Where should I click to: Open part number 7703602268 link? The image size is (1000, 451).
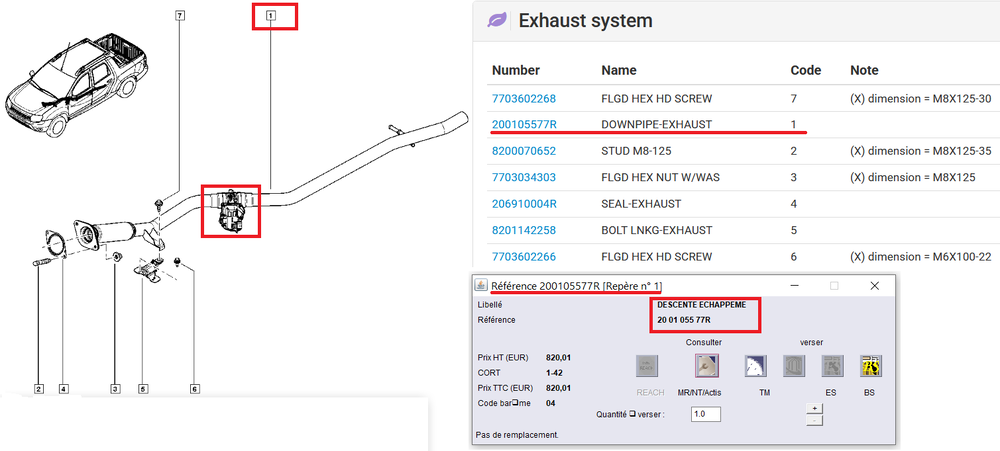click(x=523, y=99)
